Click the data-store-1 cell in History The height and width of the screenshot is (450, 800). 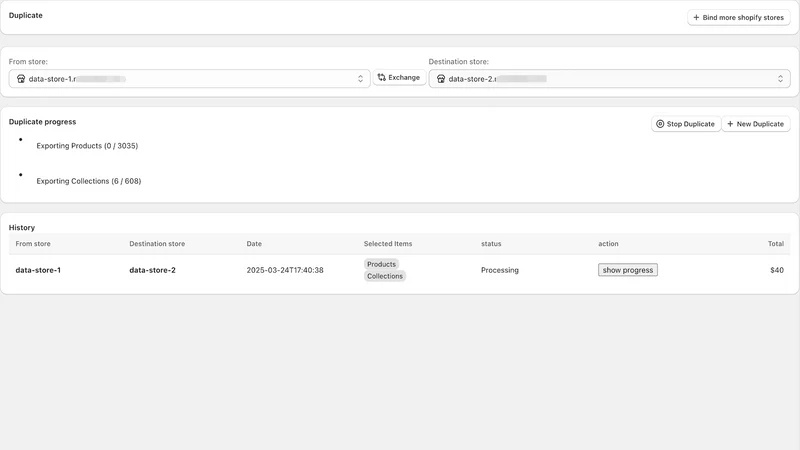pyautogui.click(x=38, y=270)
